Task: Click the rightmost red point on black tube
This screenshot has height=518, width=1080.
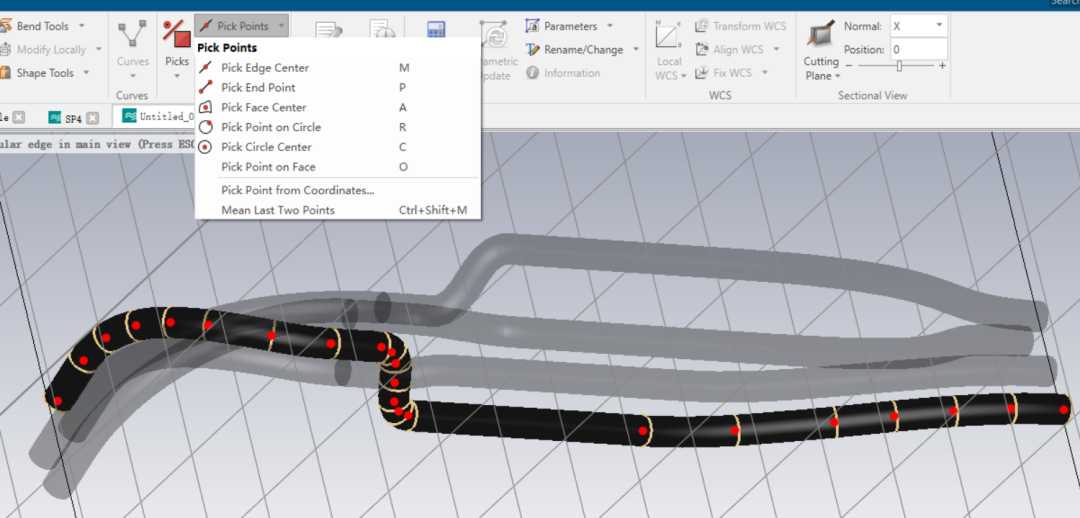Action: click(1063, 410)
